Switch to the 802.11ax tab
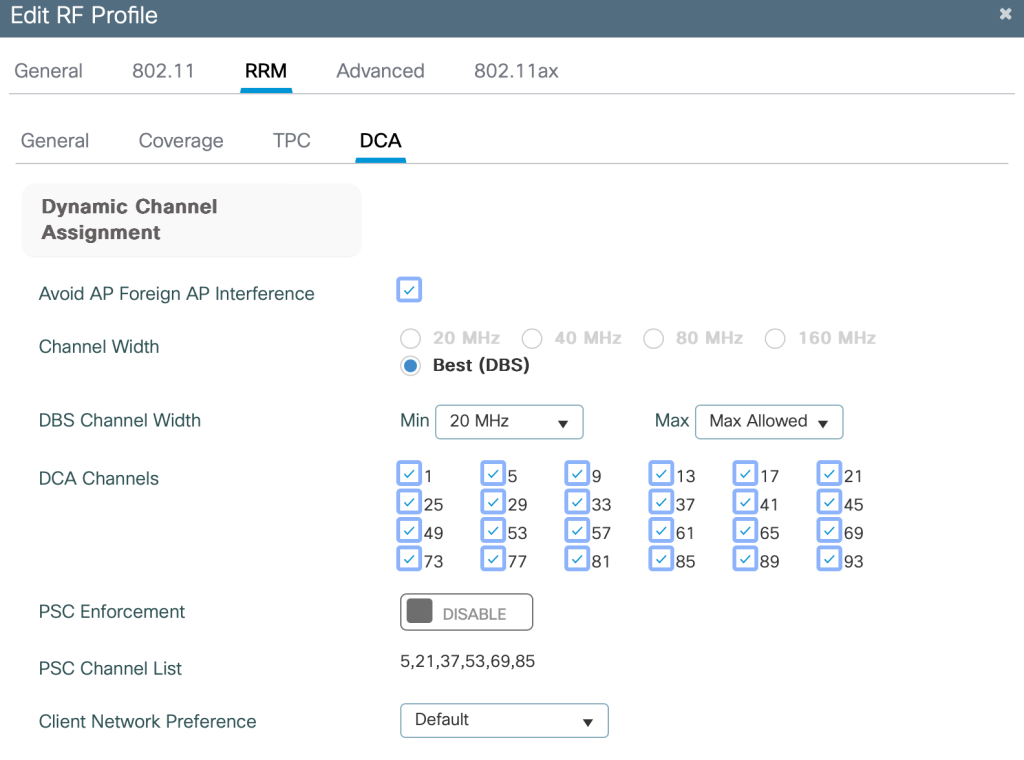The height and width of the screenshot is (760, 1024). coord(516,71)
